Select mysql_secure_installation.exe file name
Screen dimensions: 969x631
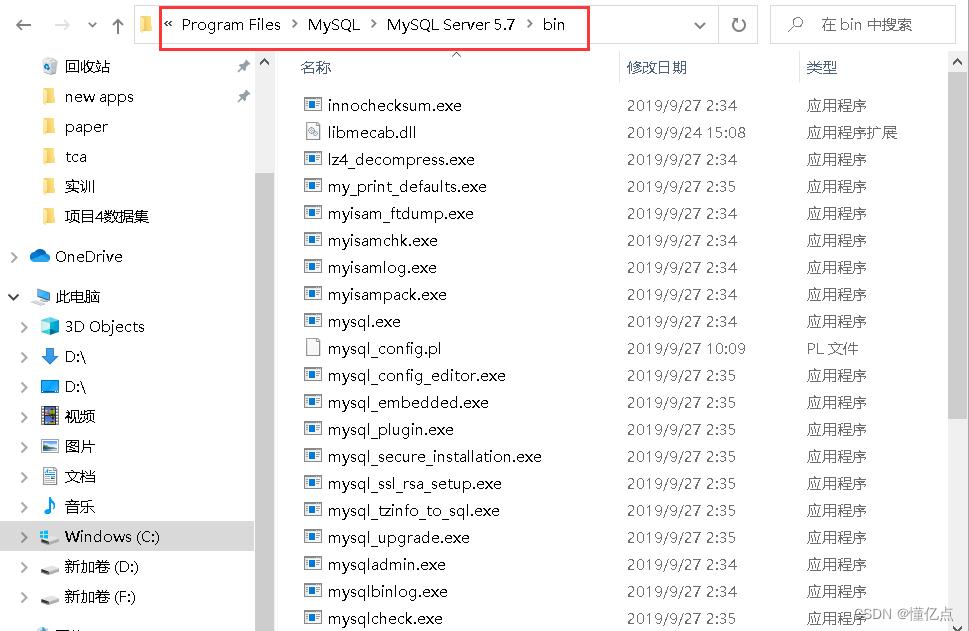(x=434, y=457)
